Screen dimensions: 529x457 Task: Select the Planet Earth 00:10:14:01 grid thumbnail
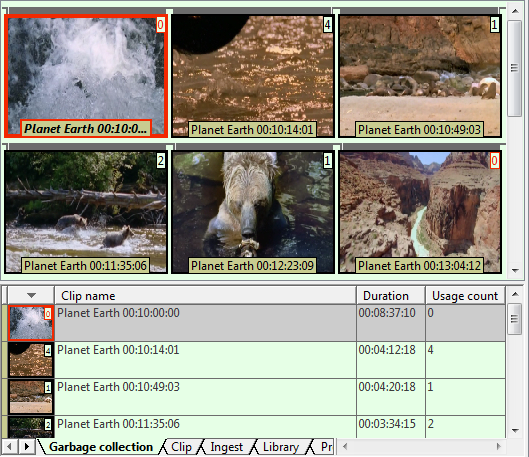point(253,76)
